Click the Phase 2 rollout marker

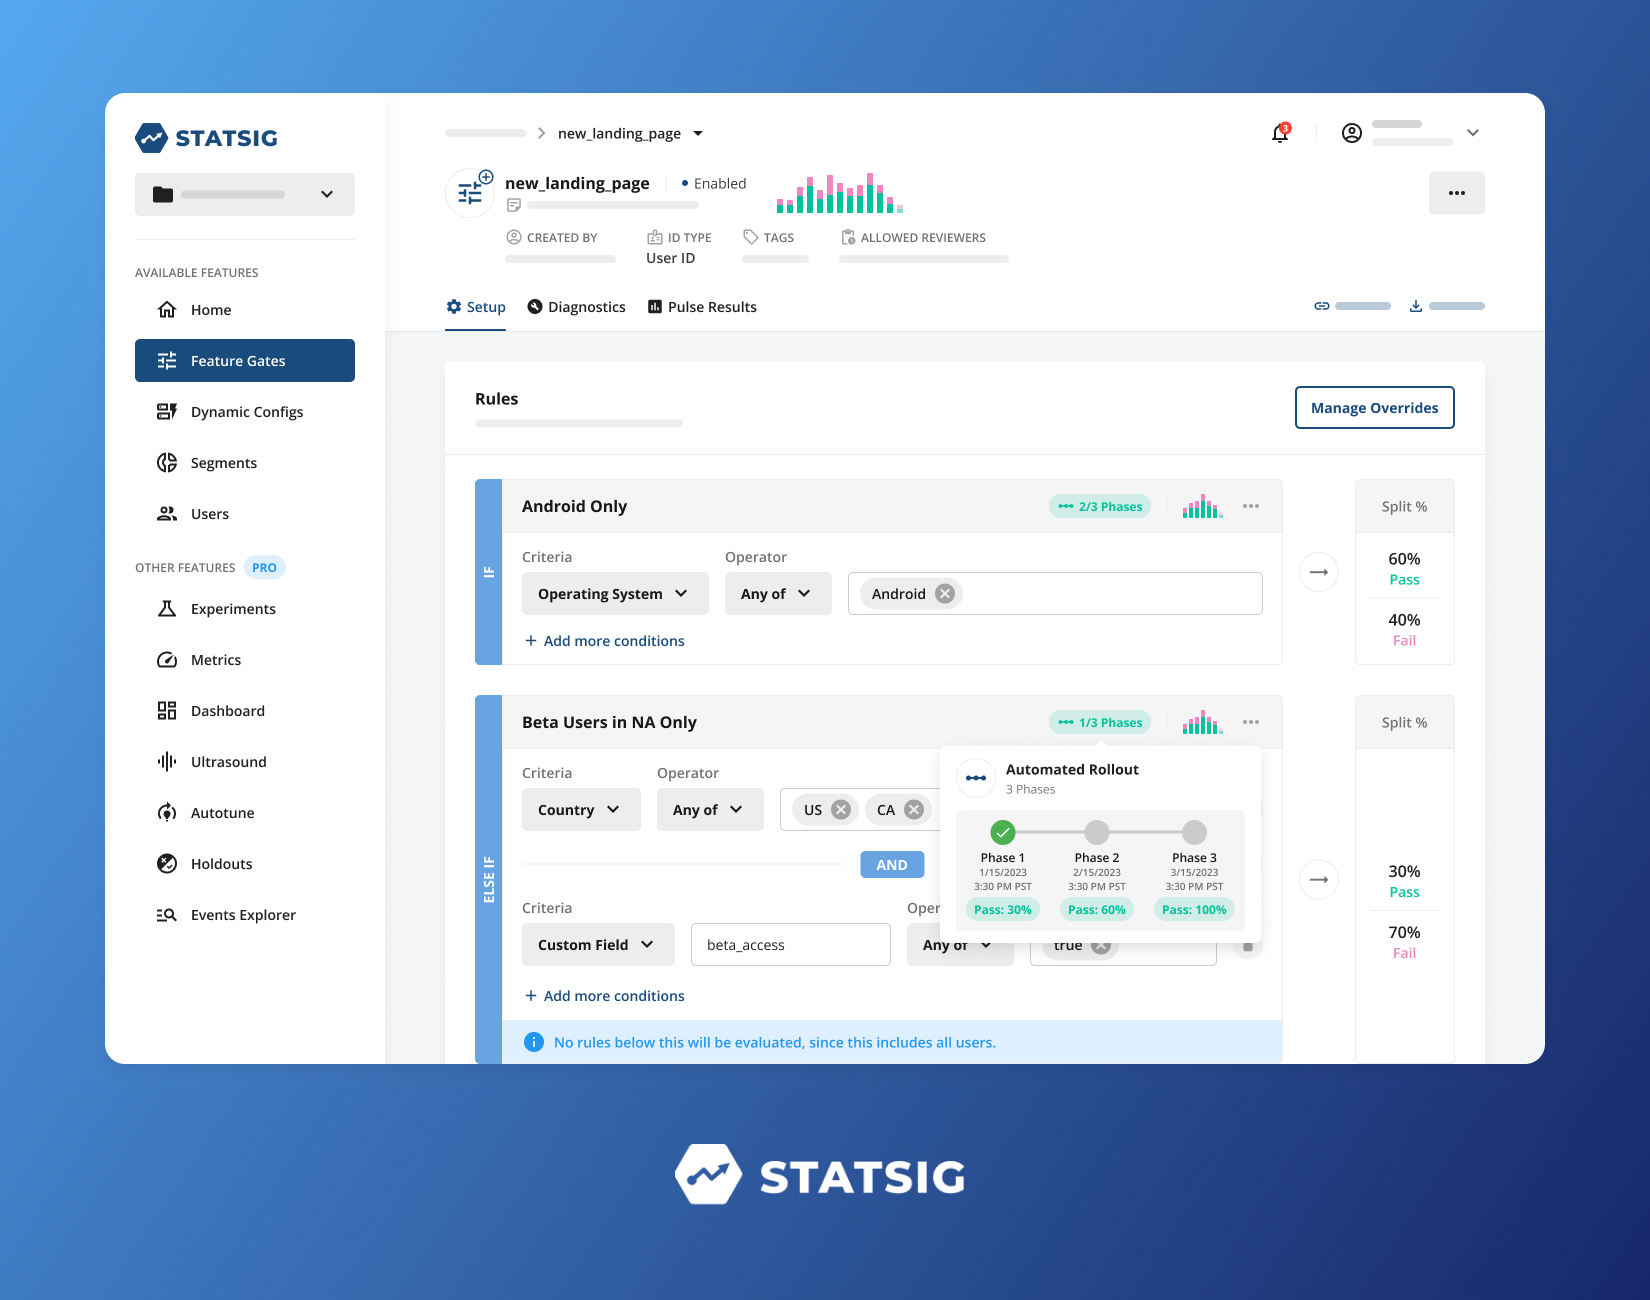click(x=1097, y=832)
